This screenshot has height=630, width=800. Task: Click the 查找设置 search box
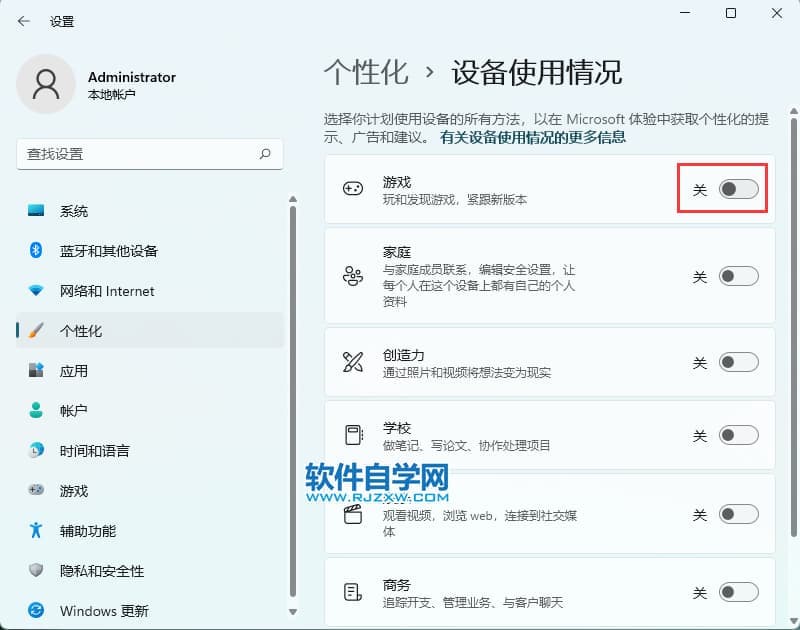click(x=140, y=154)
